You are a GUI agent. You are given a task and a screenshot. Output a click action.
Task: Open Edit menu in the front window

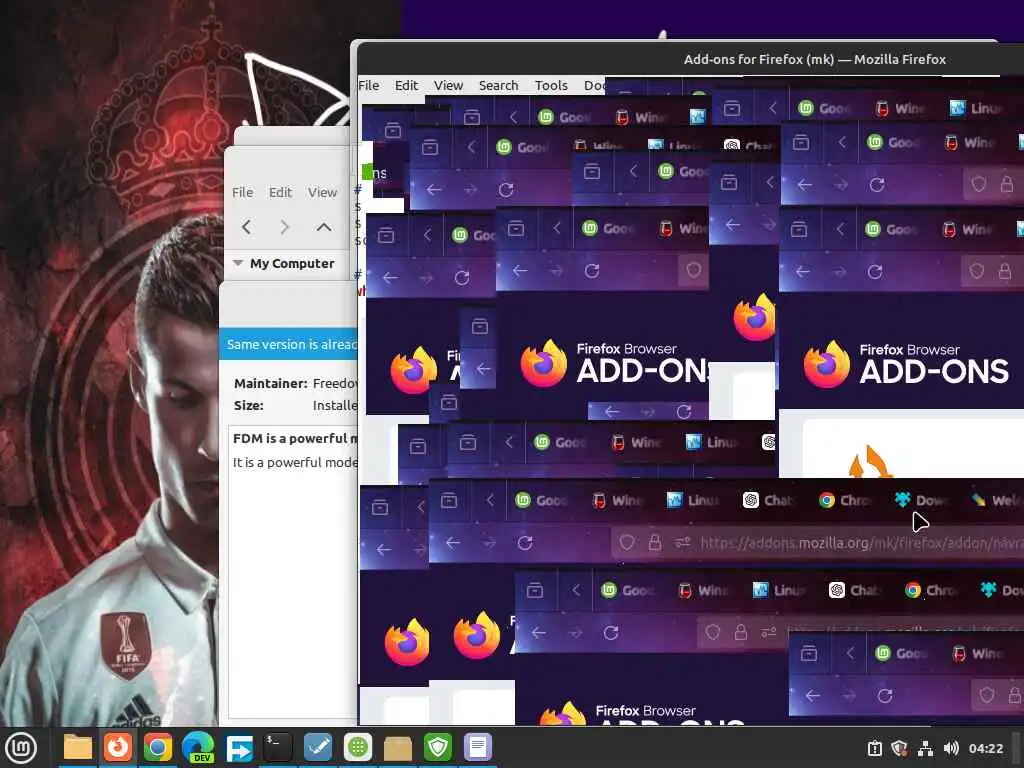click(406, 86)
